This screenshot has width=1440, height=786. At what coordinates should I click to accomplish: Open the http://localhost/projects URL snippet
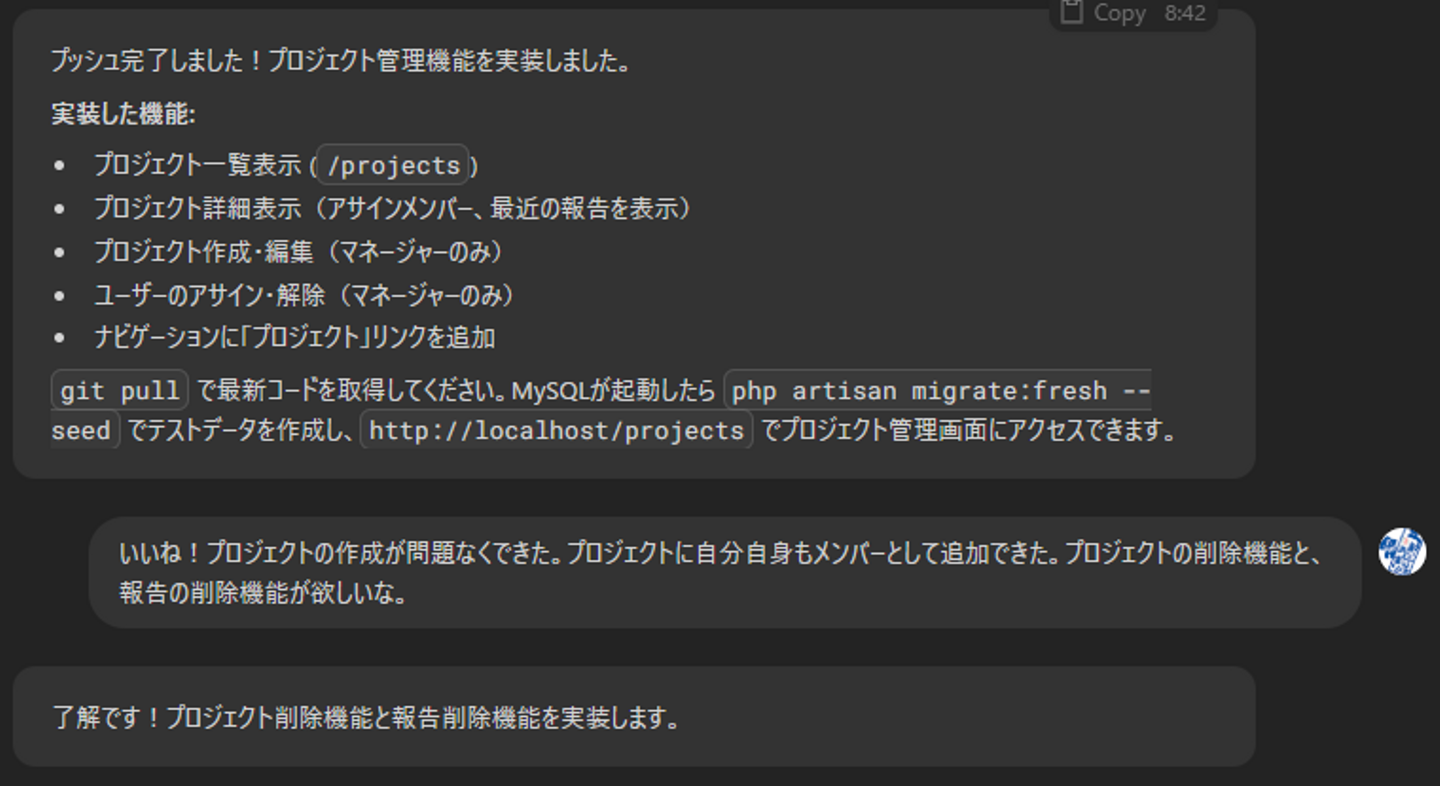[x=556, y=431]
